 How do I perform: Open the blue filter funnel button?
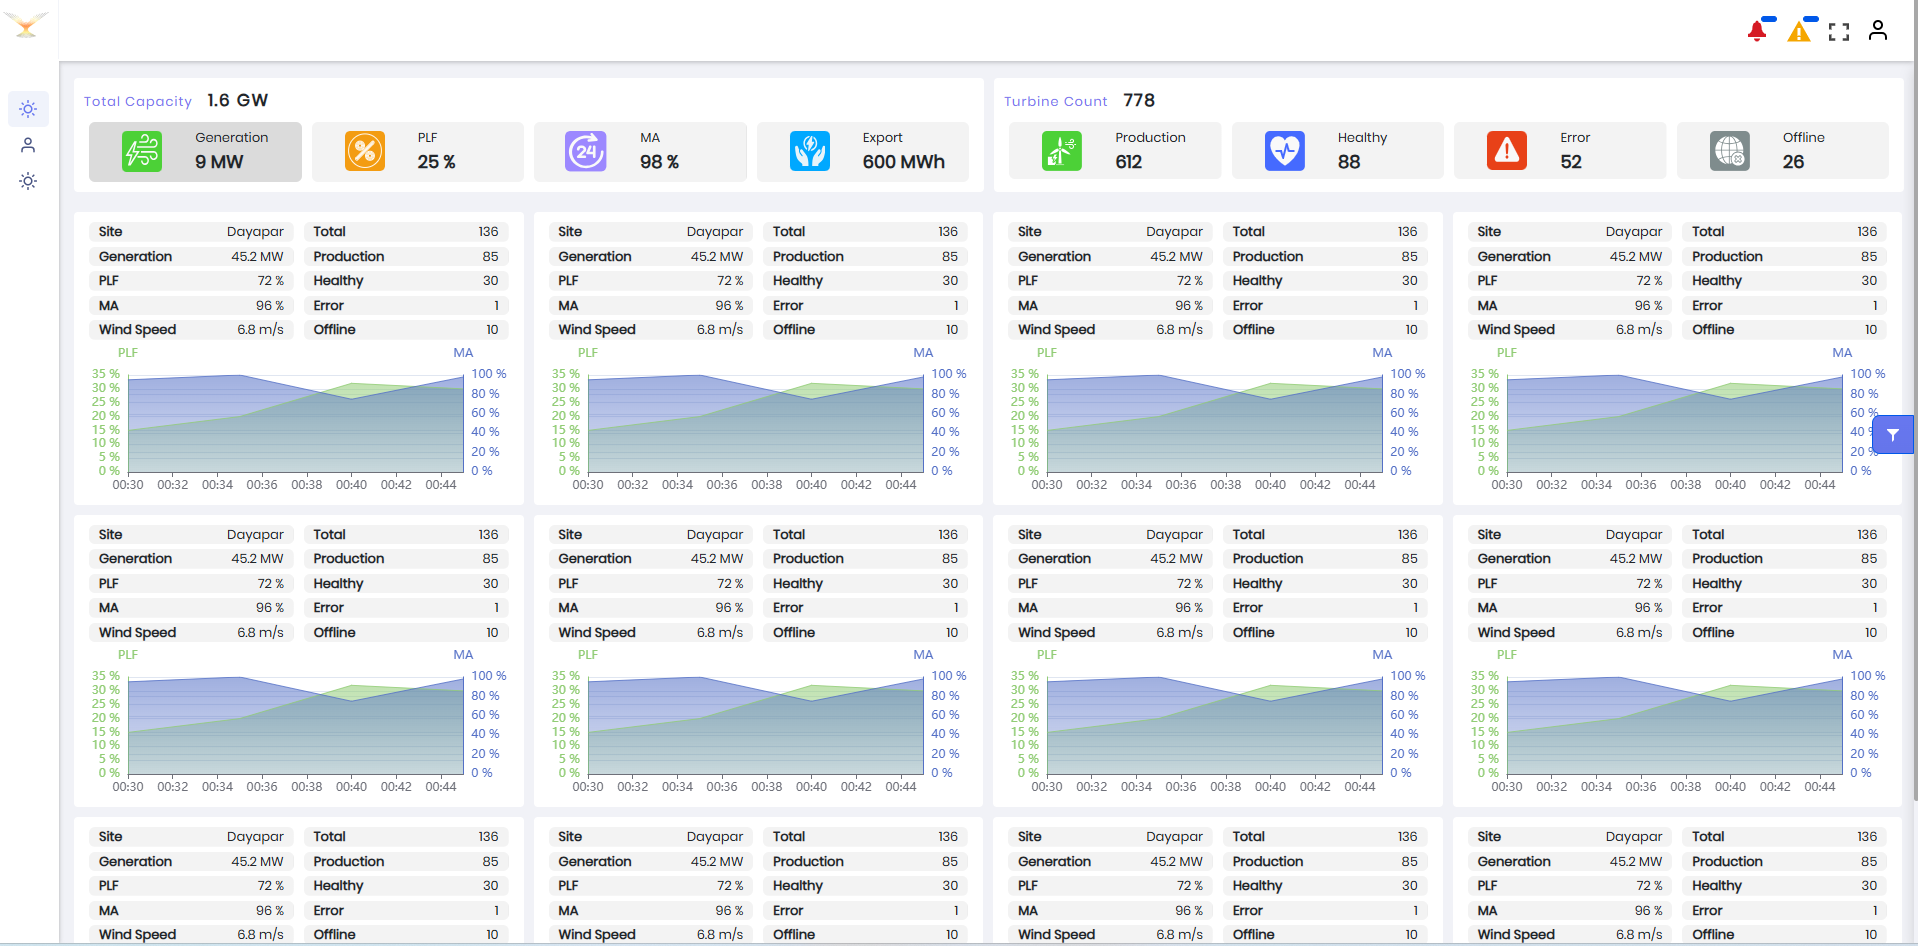click(1893, 435)
